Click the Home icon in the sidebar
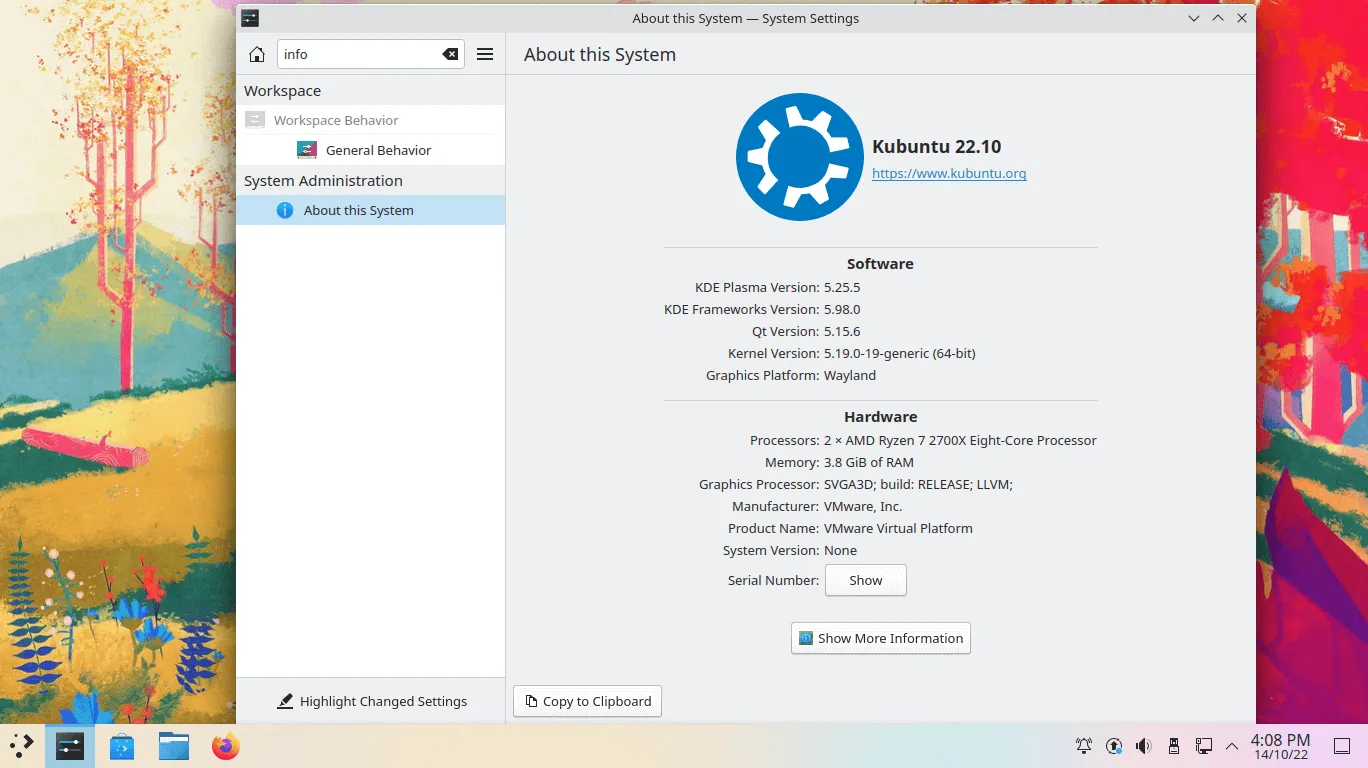The width and height of the screenshot is (1368, 768). pyautogui.click(x=256, y=54)
